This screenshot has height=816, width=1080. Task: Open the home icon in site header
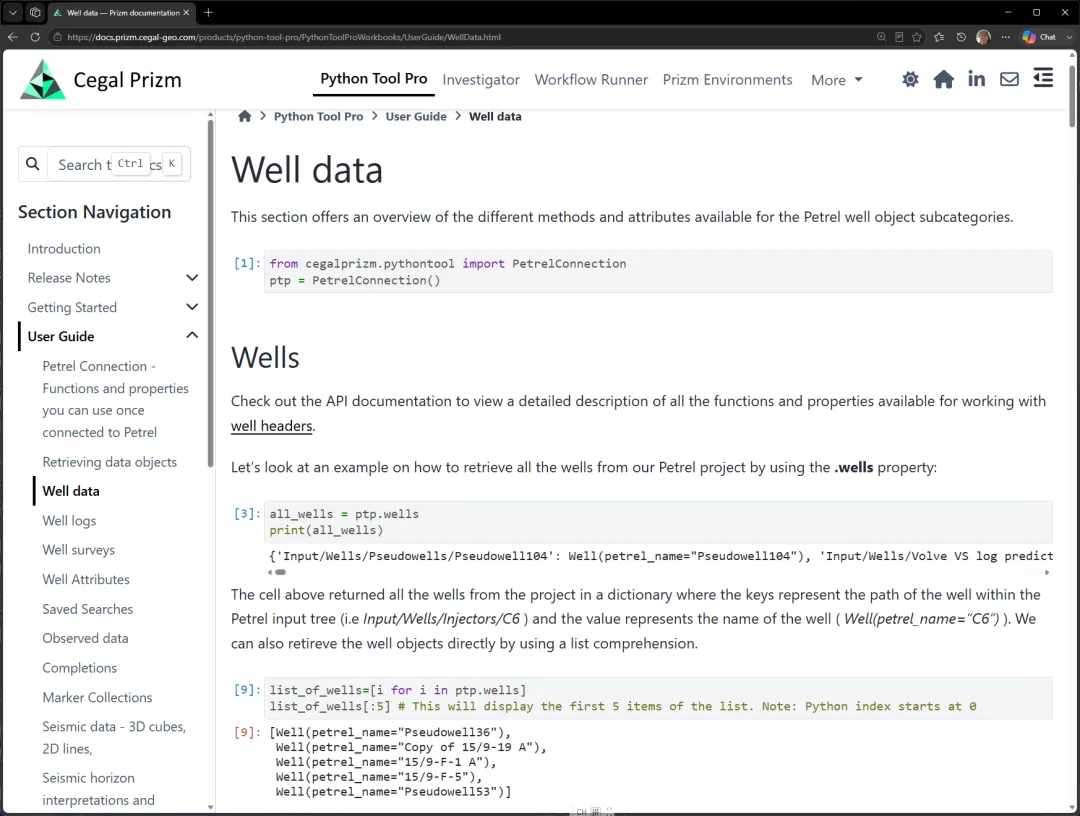943,79
